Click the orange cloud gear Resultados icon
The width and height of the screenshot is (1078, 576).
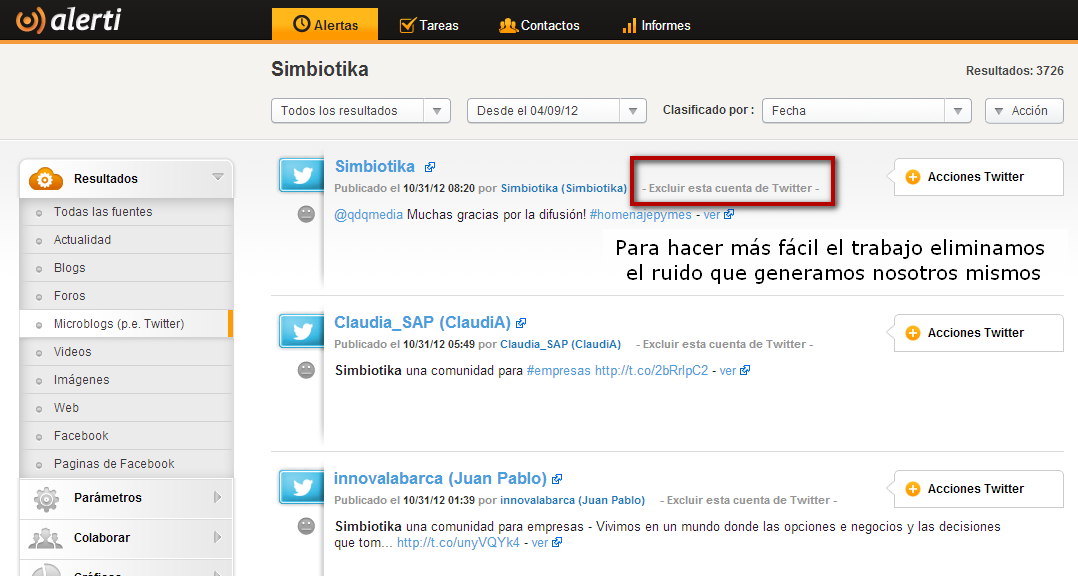click(45, 179)
